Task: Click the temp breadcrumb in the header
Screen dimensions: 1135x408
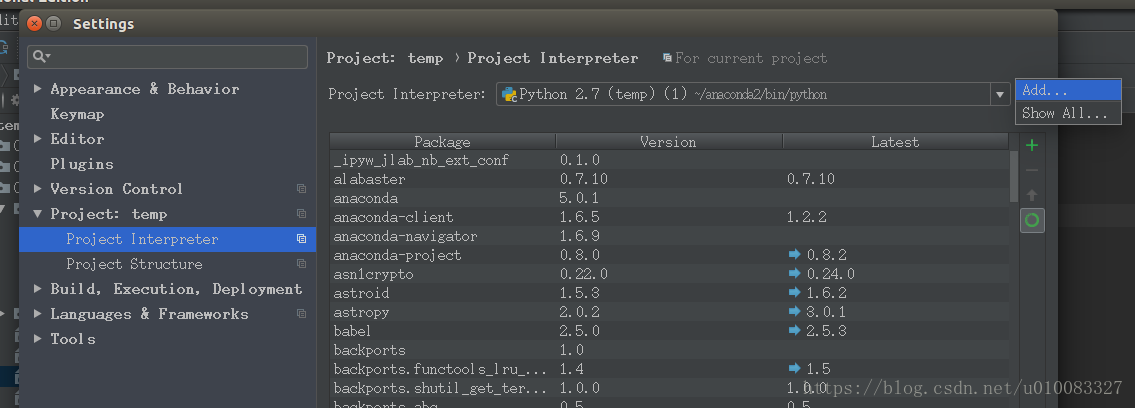Action: coord(426,58)
